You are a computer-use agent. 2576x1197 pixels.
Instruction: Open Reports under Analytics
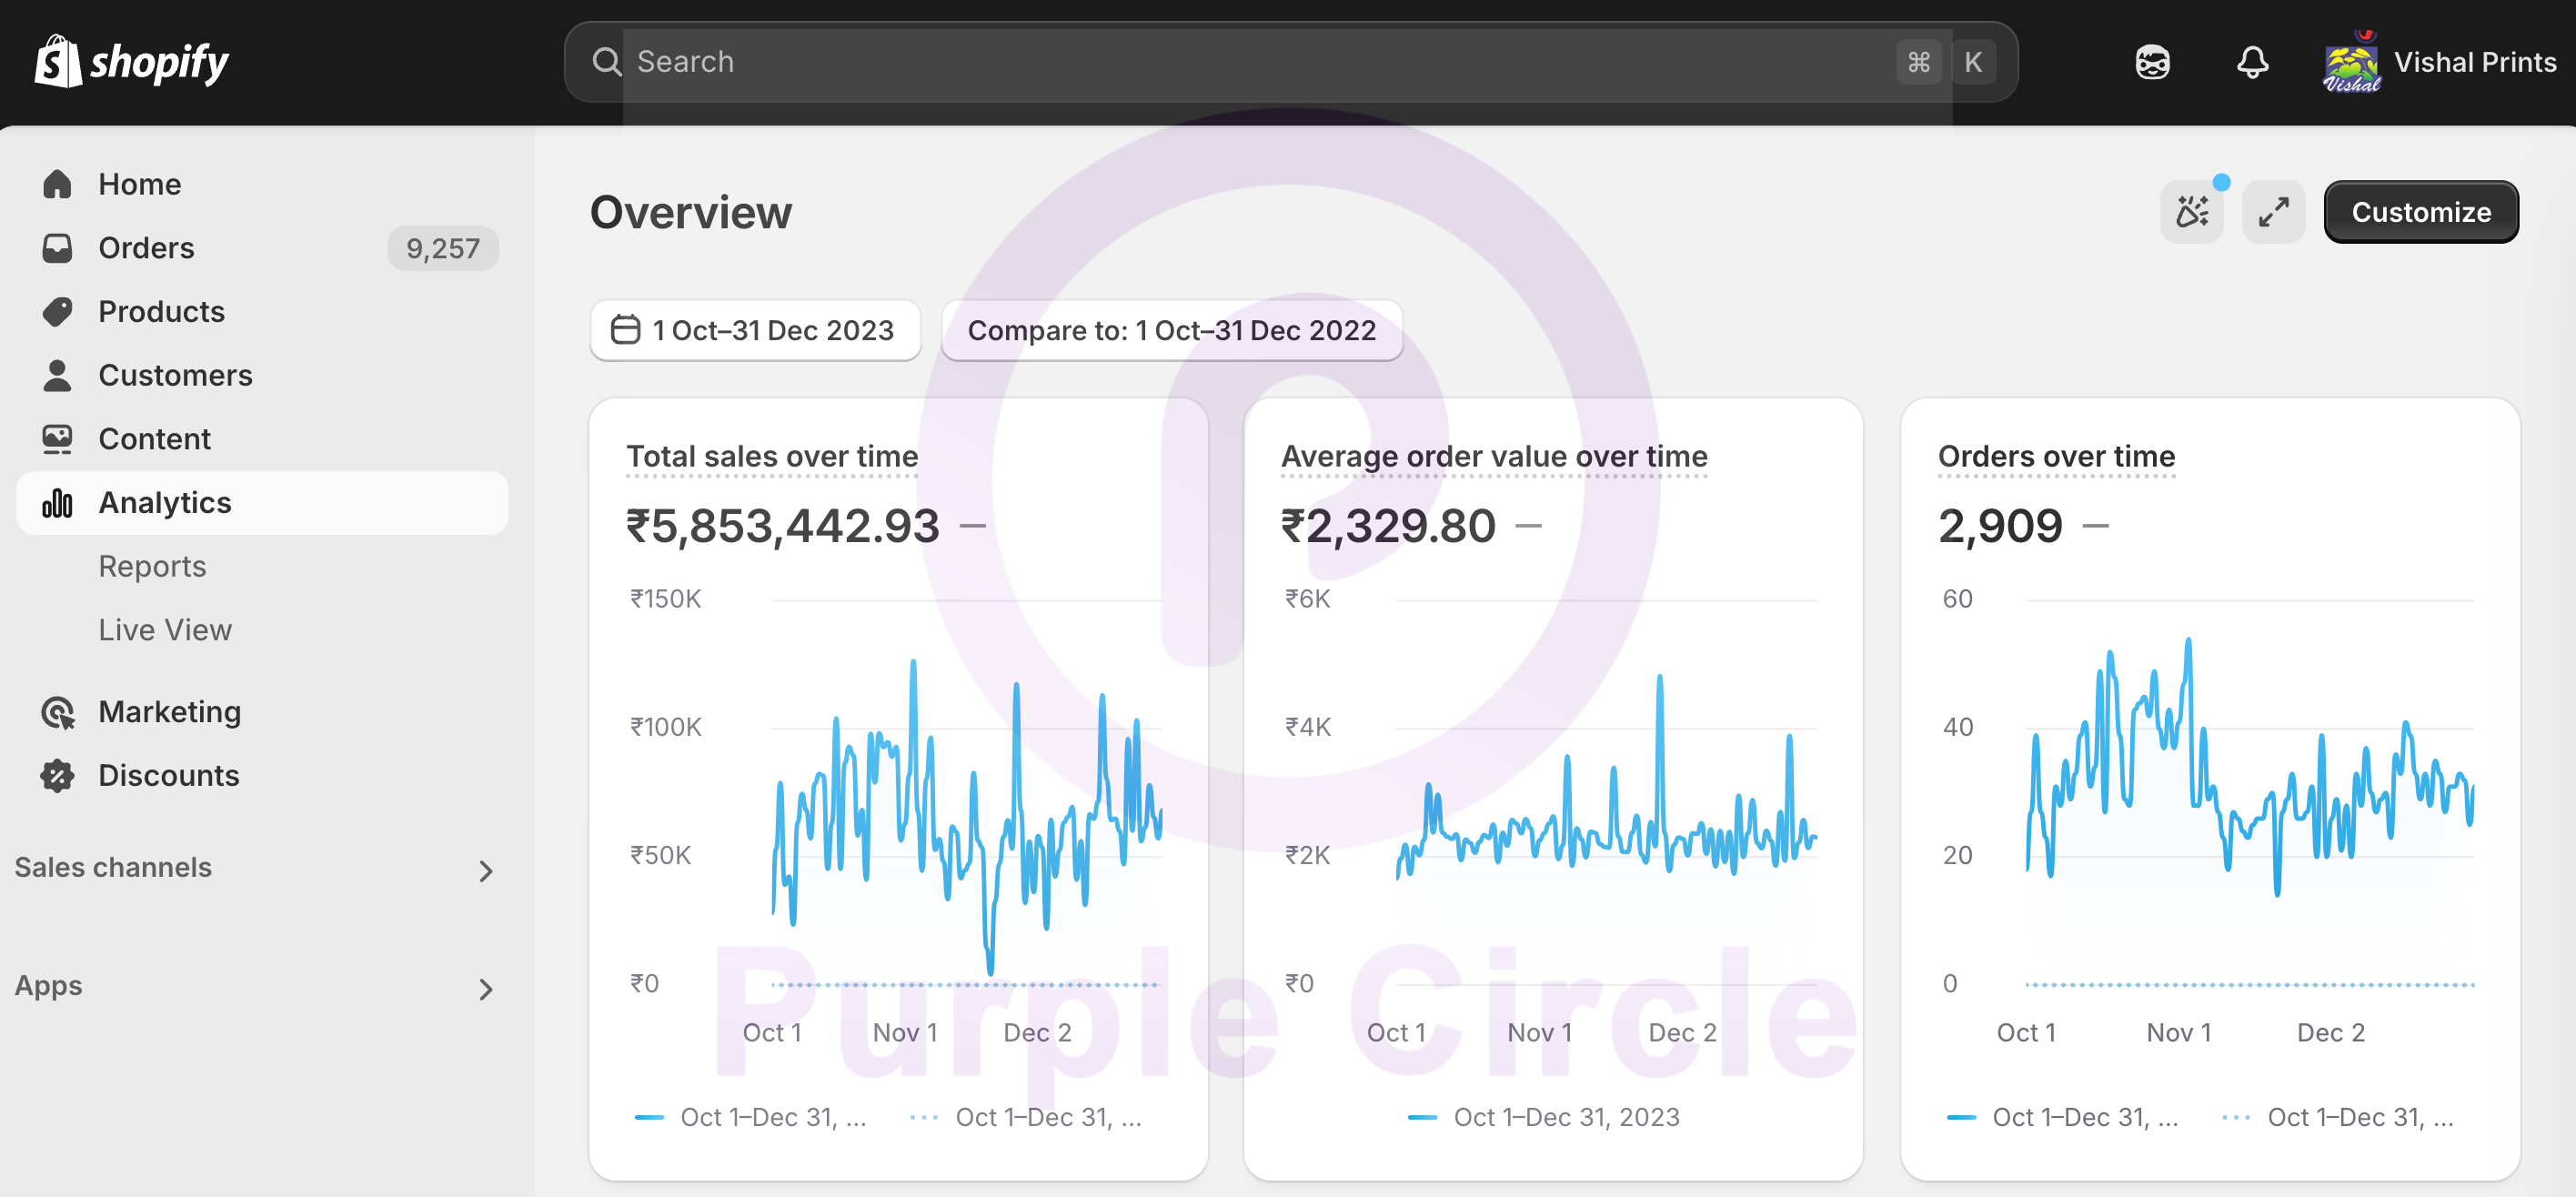pos(152,566)
